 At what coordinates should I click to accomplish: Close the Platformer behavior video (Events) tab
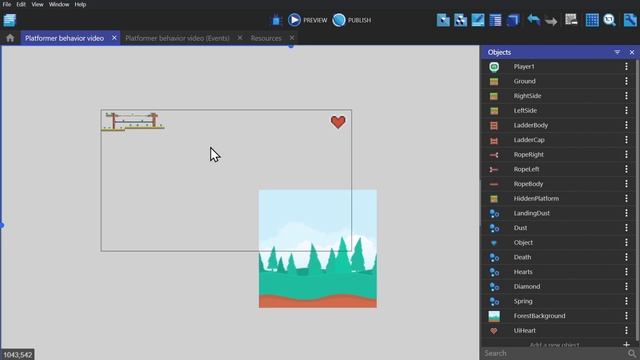[240, 38]
